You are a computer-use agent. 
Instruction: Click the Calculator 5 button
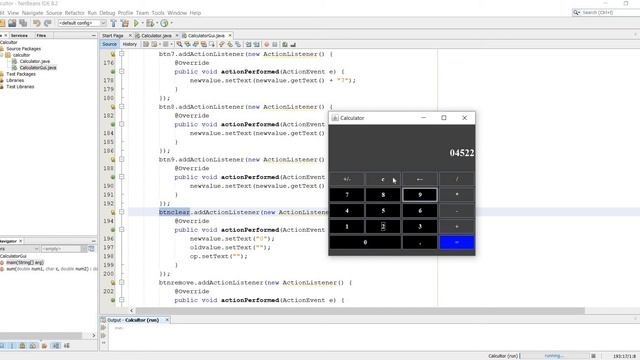coord(383,211)
